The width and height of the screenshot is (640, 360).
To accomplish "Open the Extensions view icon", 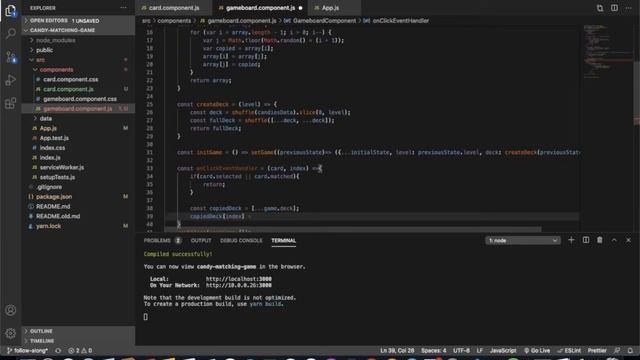I will tap(11, 103).
